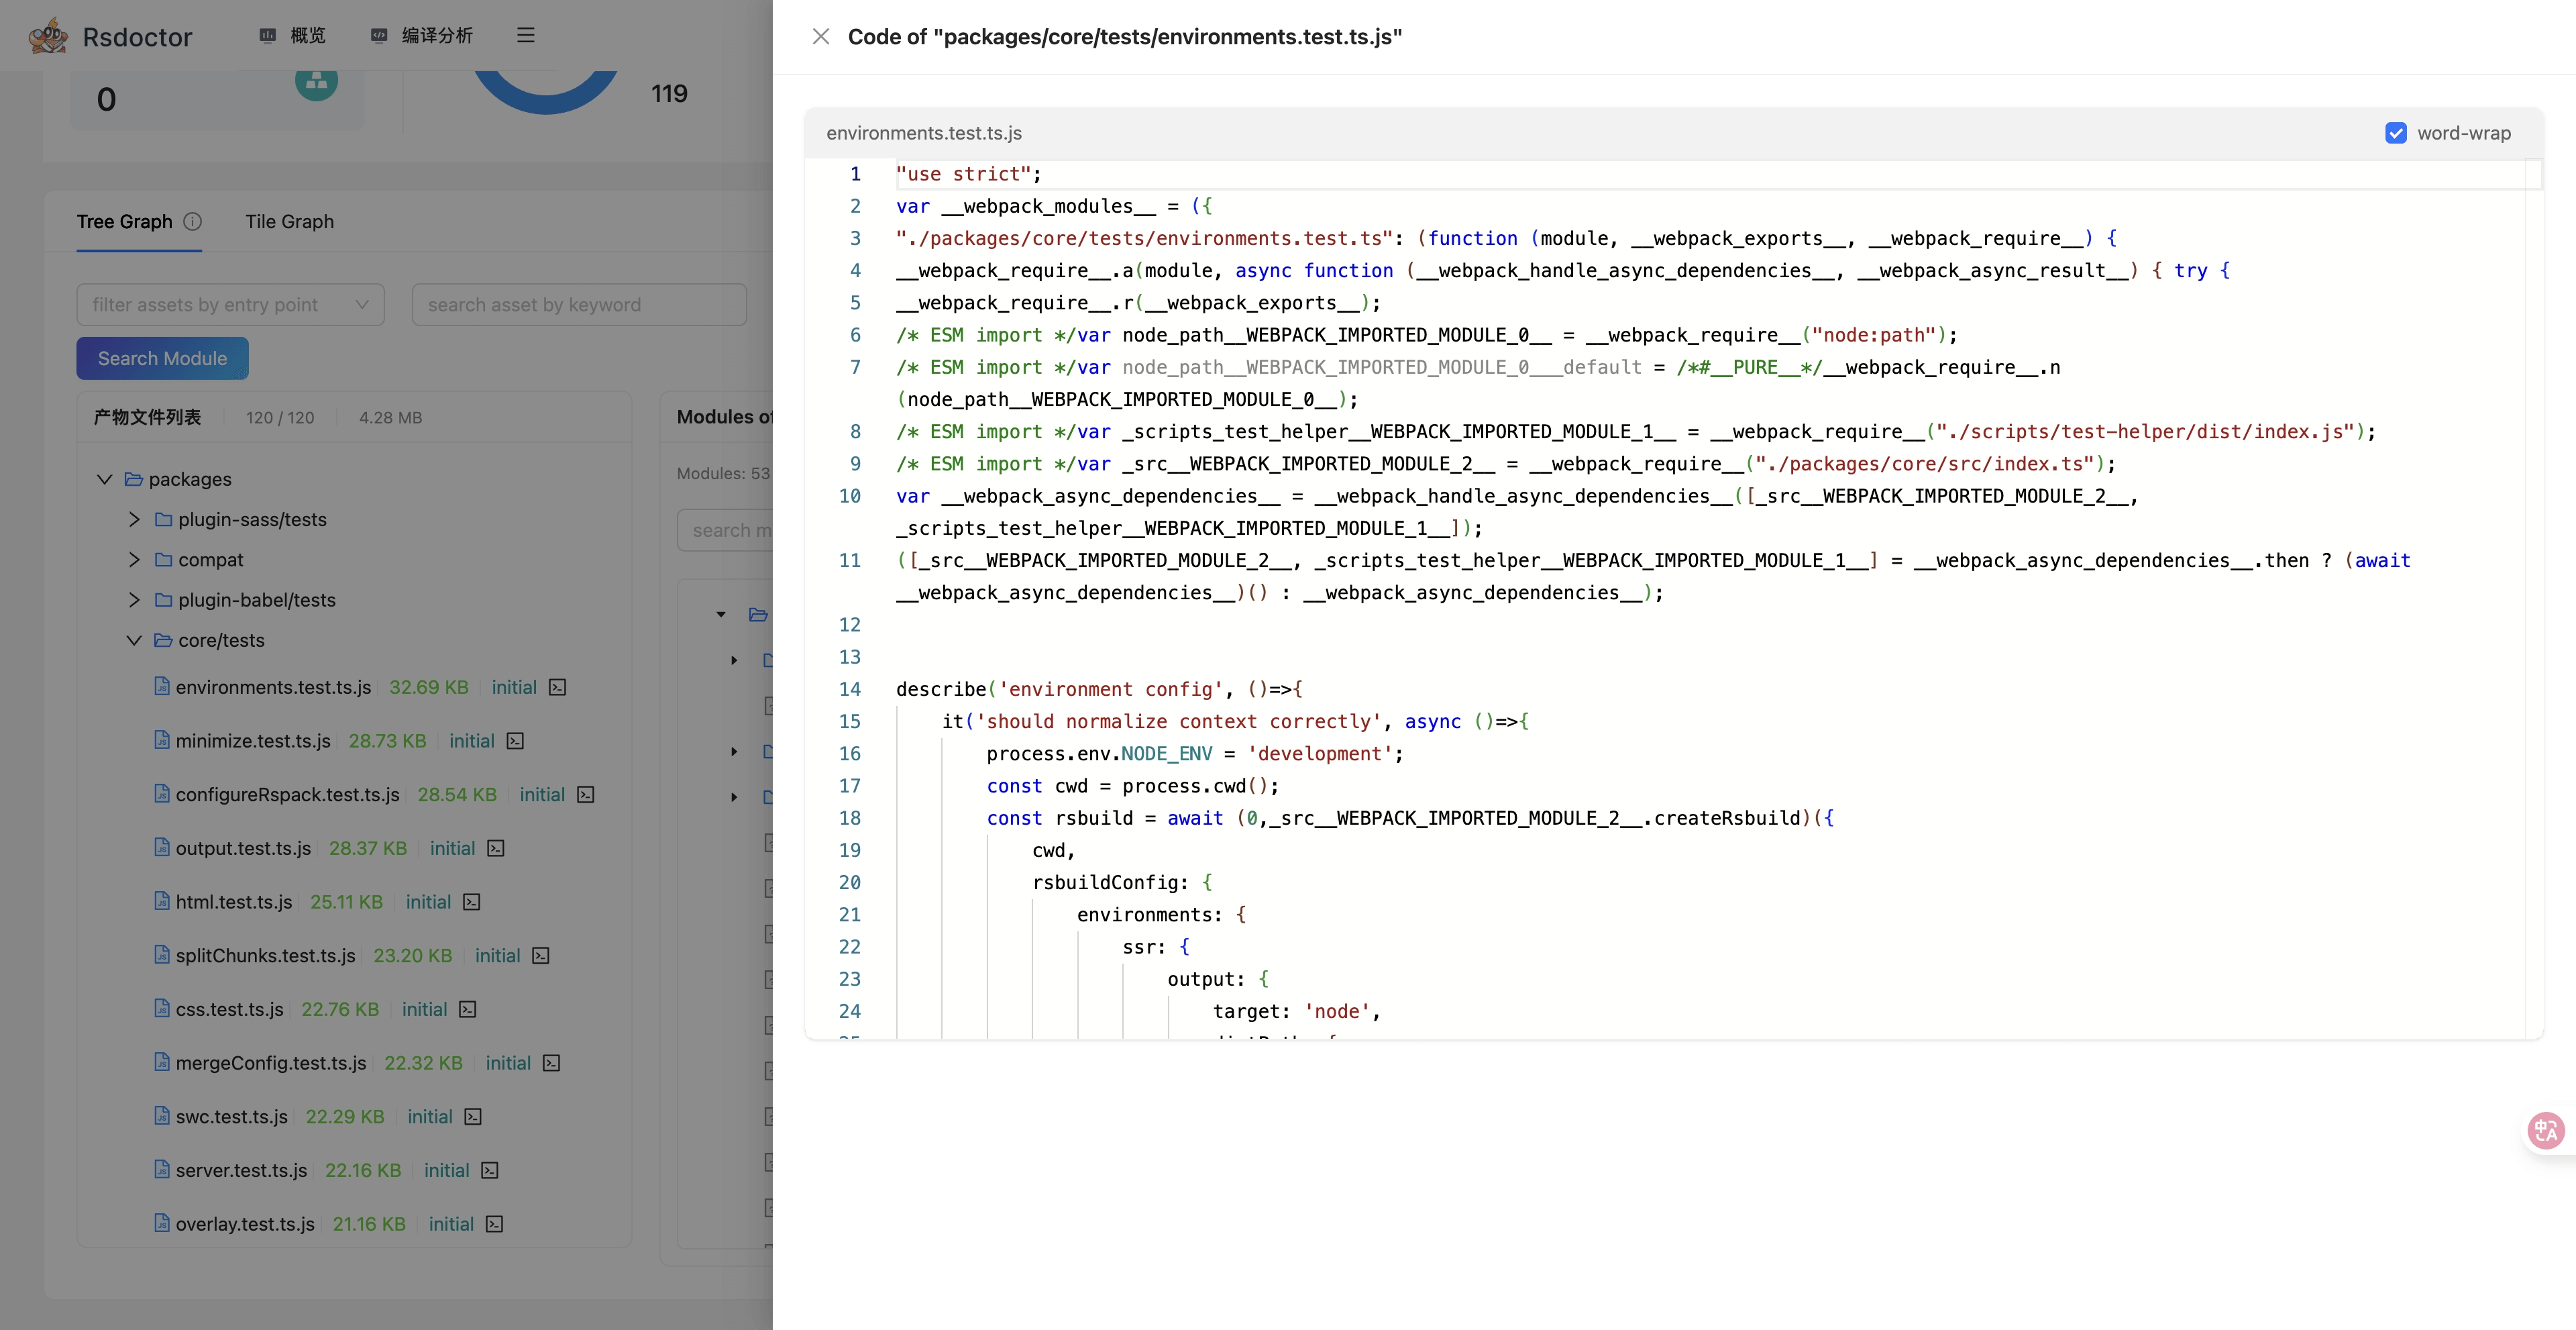Toggle the word-wrap checkbox
Screen dimensions: 2576x1330
click(2396, 133)
